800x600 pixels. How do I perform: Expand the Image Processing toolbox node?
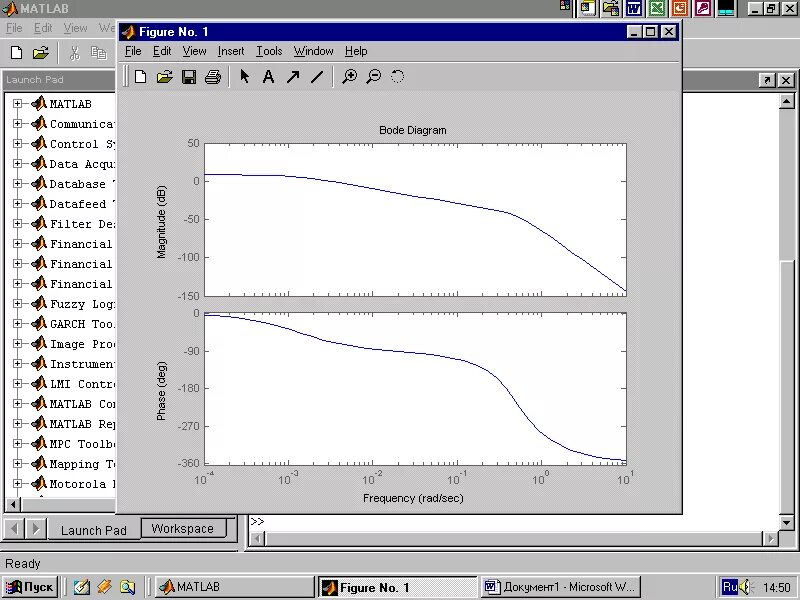[x=17, y=343]
